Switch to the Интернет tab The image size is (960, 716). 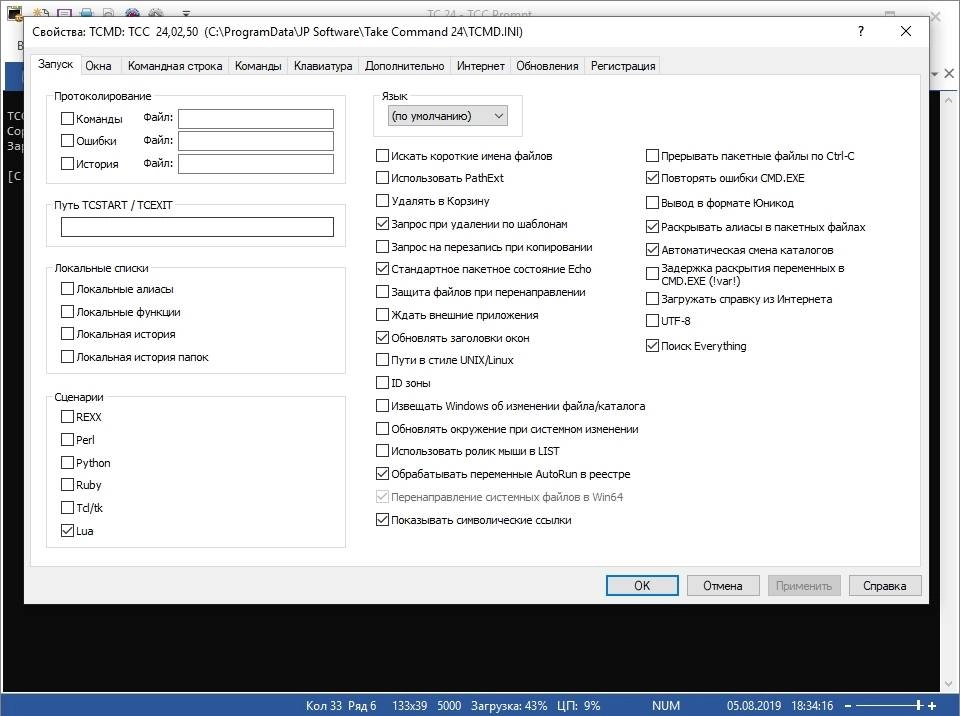481,66
